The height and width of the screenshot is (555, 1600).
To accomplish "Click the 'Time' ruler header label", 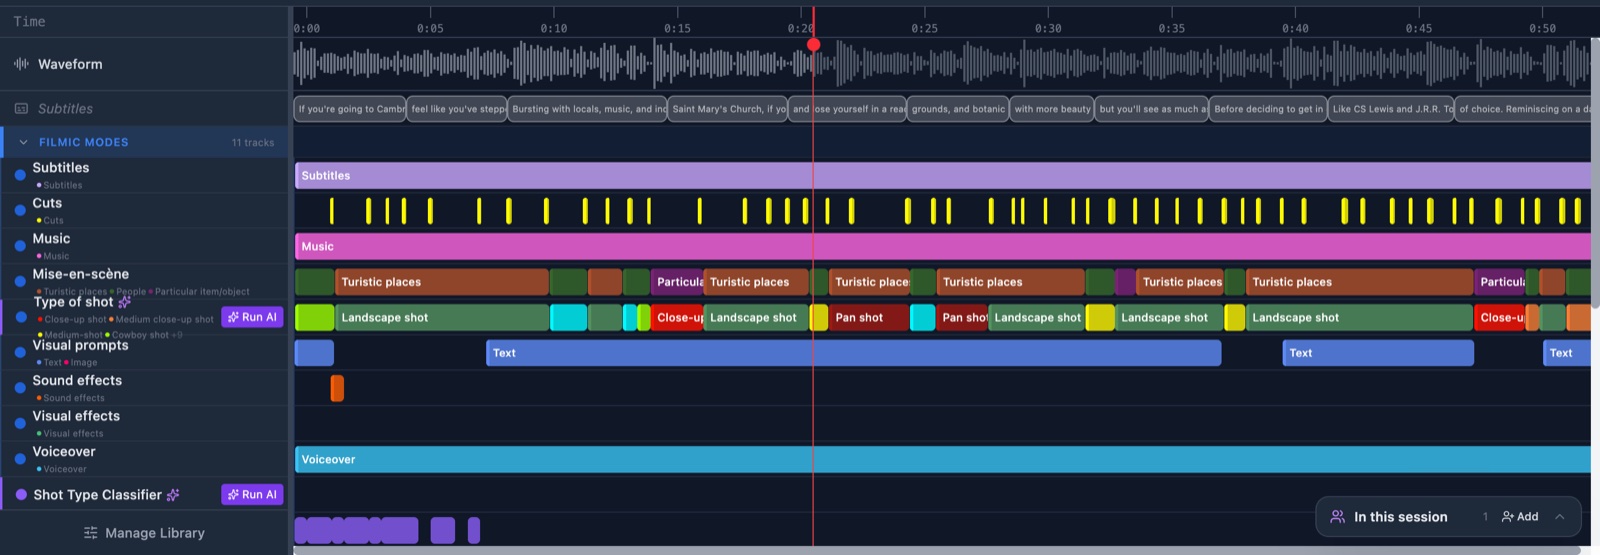I will (29, 21).
